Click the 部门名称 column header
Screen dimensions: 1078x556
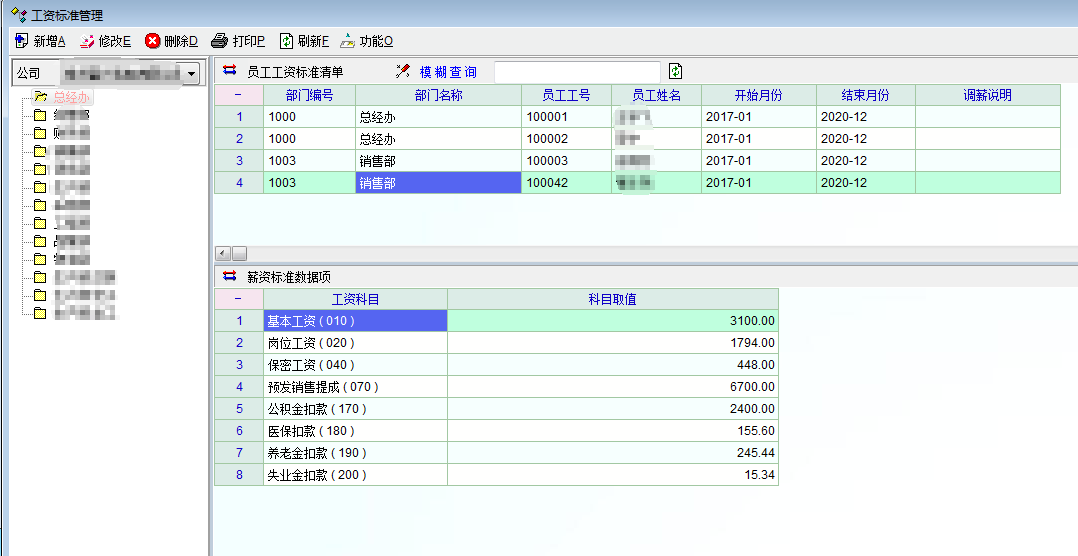tap(438, 95)
